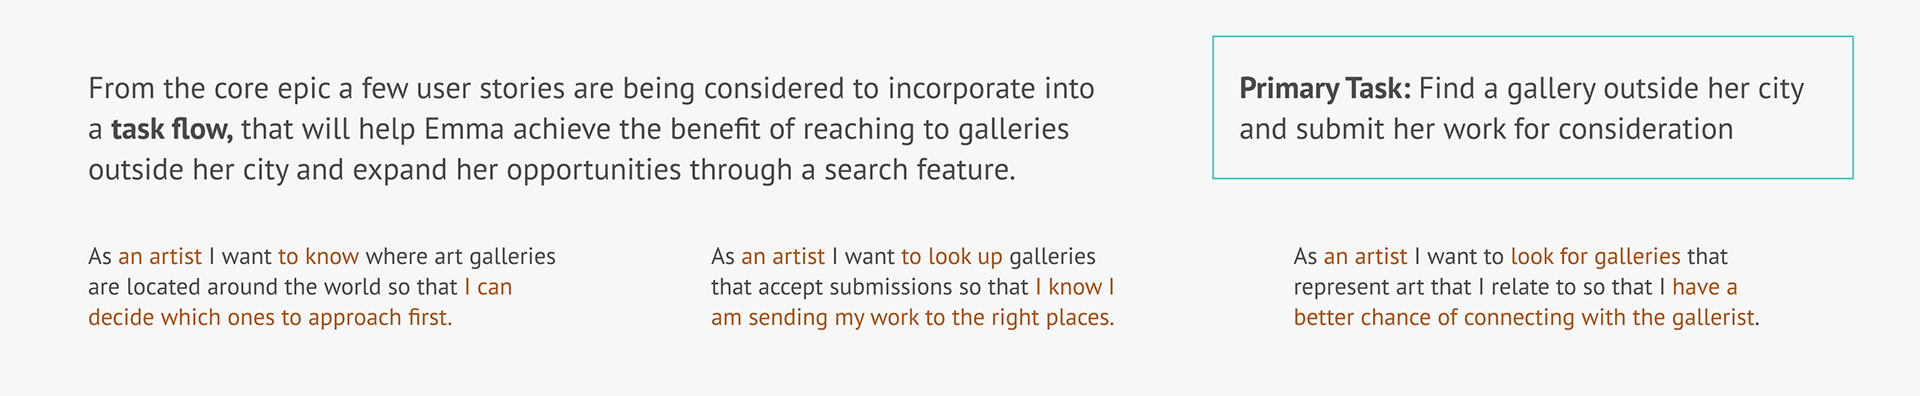This screenshot has width=1920, height=396.
Task: Click the orange 'to know' phrase
Action: [318, 257]
